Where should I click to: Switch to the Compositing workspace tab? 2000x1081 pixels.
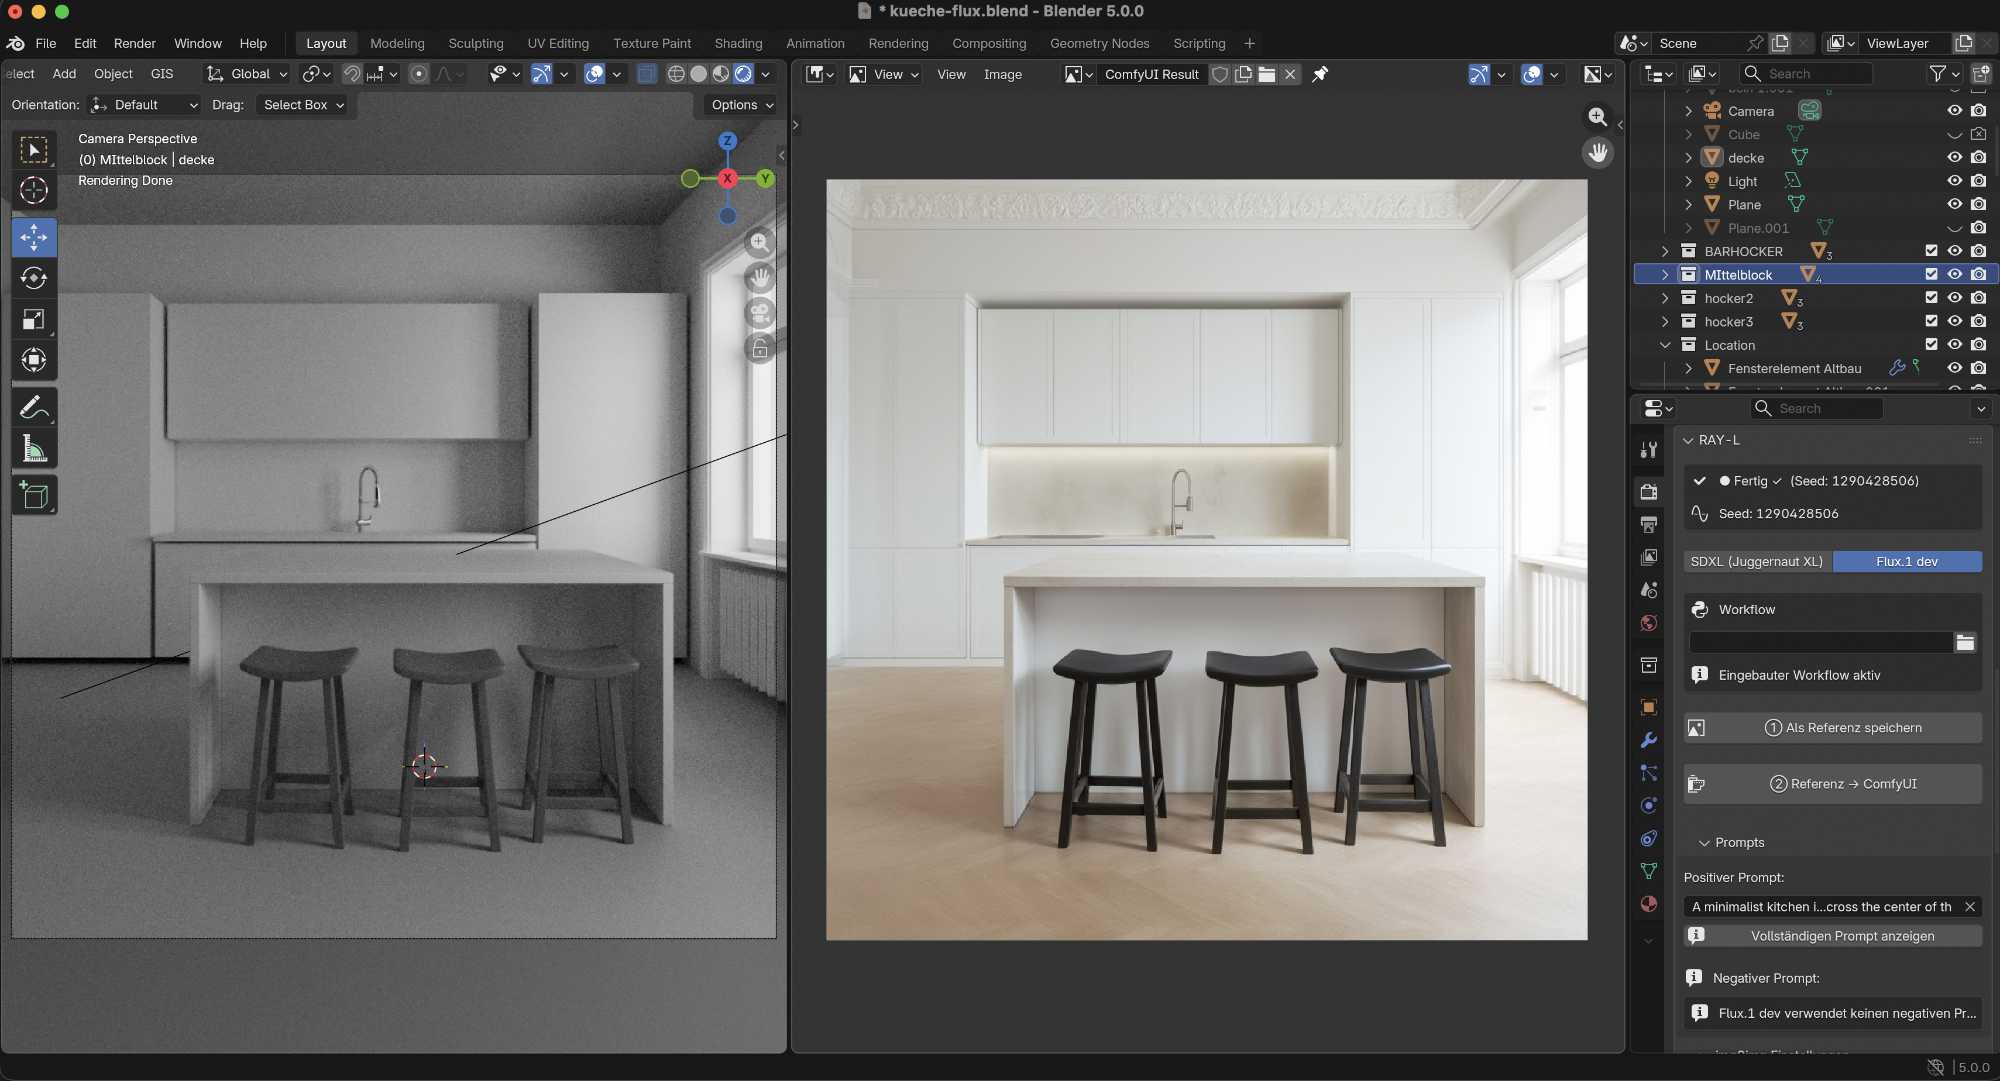pos(989,43)
